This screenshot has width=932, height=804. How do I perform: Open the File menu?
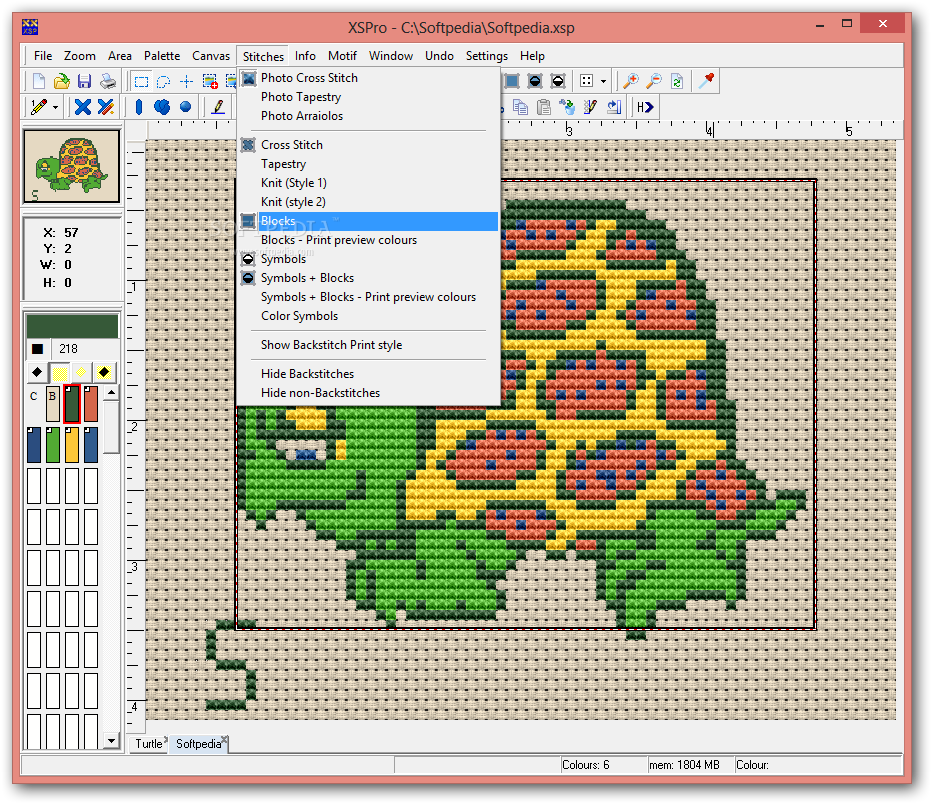point(43,56)
